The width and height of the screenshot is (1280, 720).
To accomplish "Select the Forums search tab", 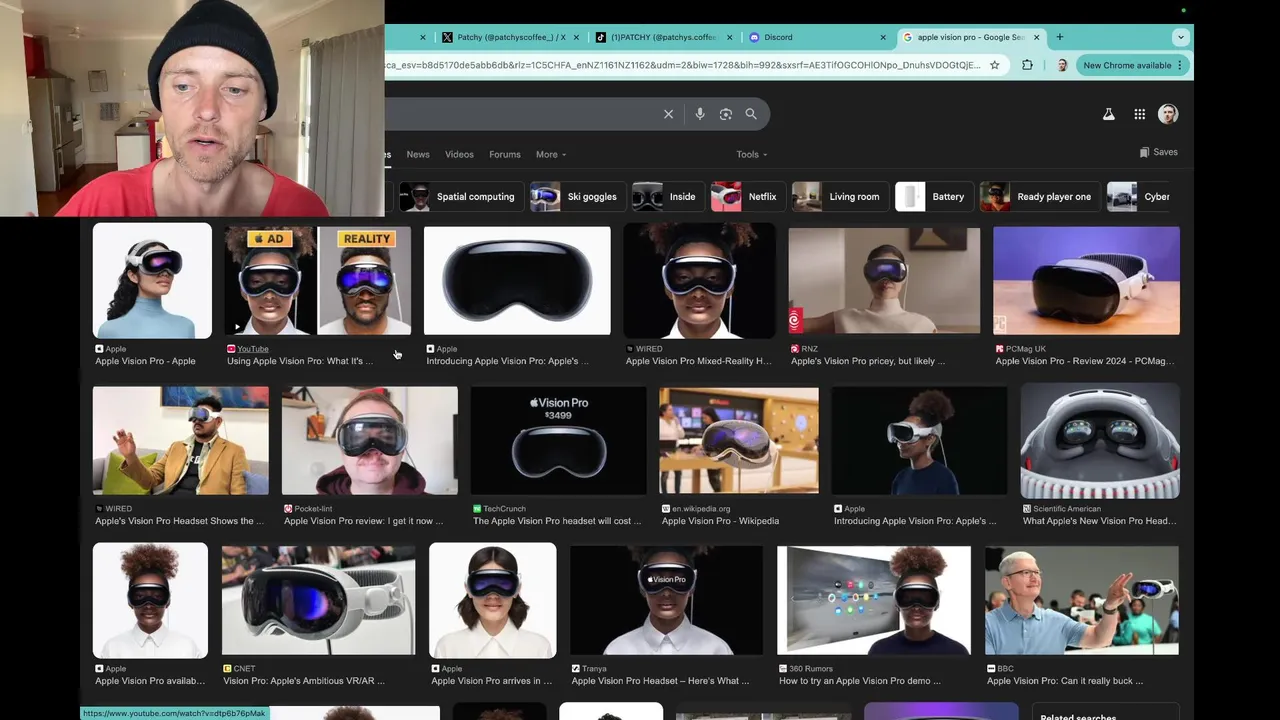I will 505,154.
